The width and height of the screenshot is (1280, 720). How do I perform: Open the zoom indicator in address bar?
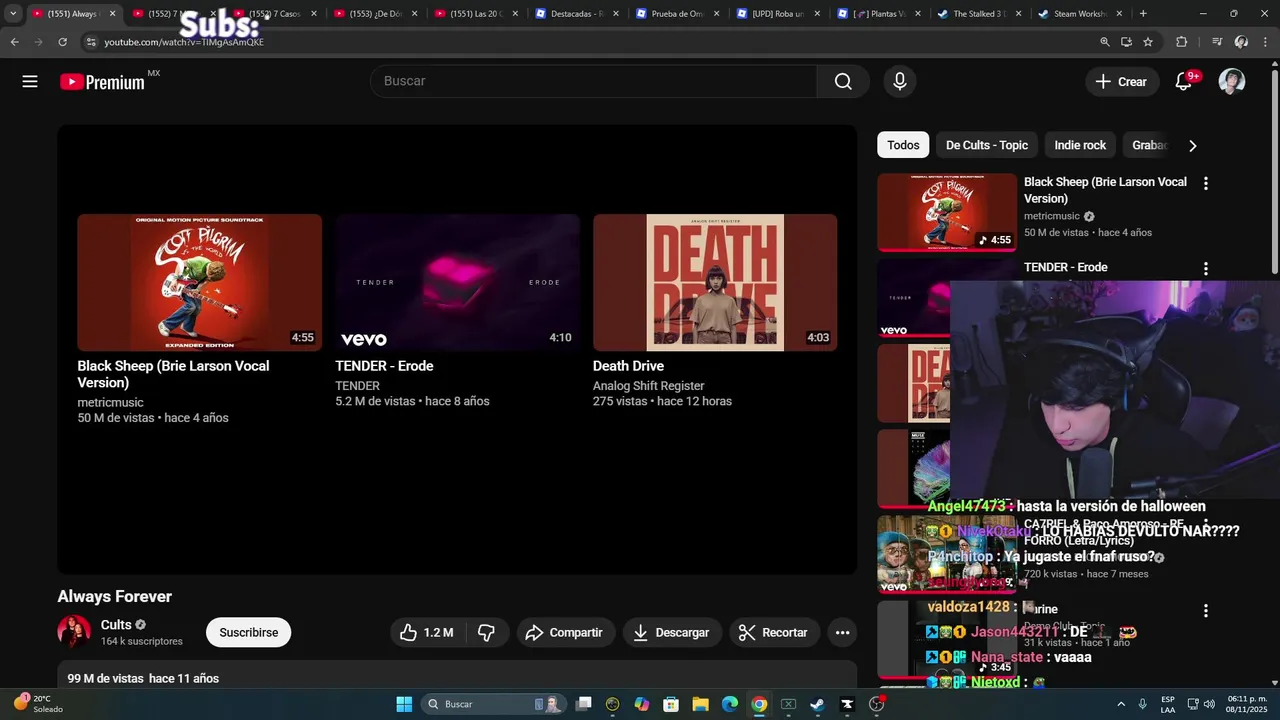pos(1105,42)
